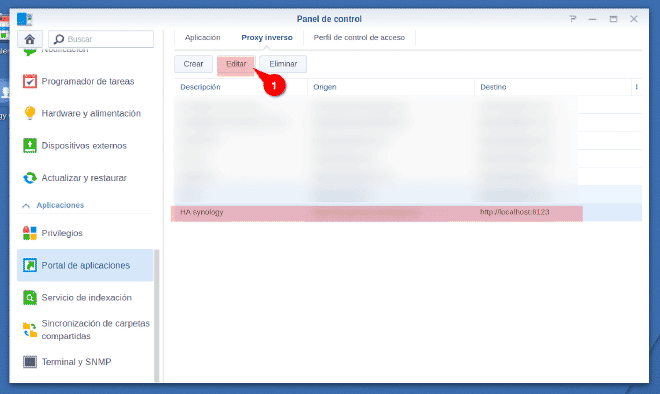Open Actualizar y restaurar icon
Viewport: 660px width, 394px height.
29,178
